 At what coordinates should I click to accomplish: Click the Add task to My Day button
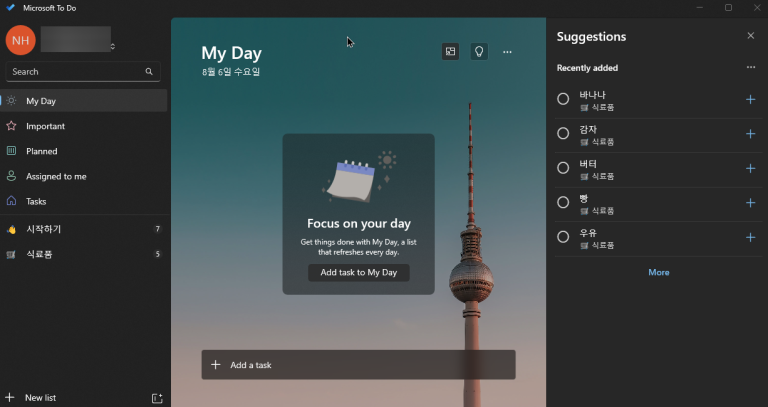[358, 273]
